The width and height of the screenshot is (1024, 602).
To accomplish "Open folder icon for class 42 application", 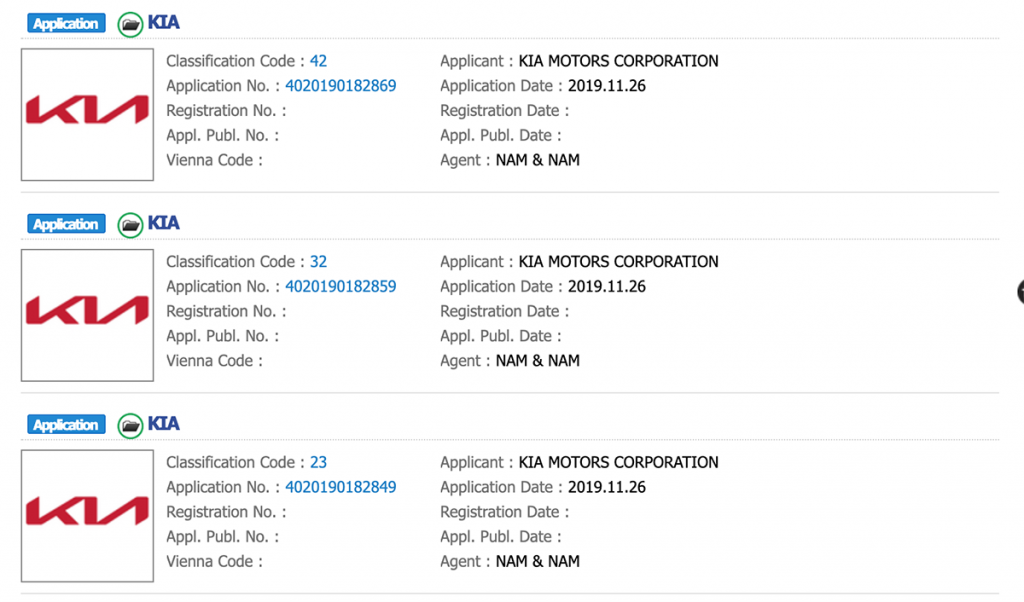I will (x=130, y=24).
